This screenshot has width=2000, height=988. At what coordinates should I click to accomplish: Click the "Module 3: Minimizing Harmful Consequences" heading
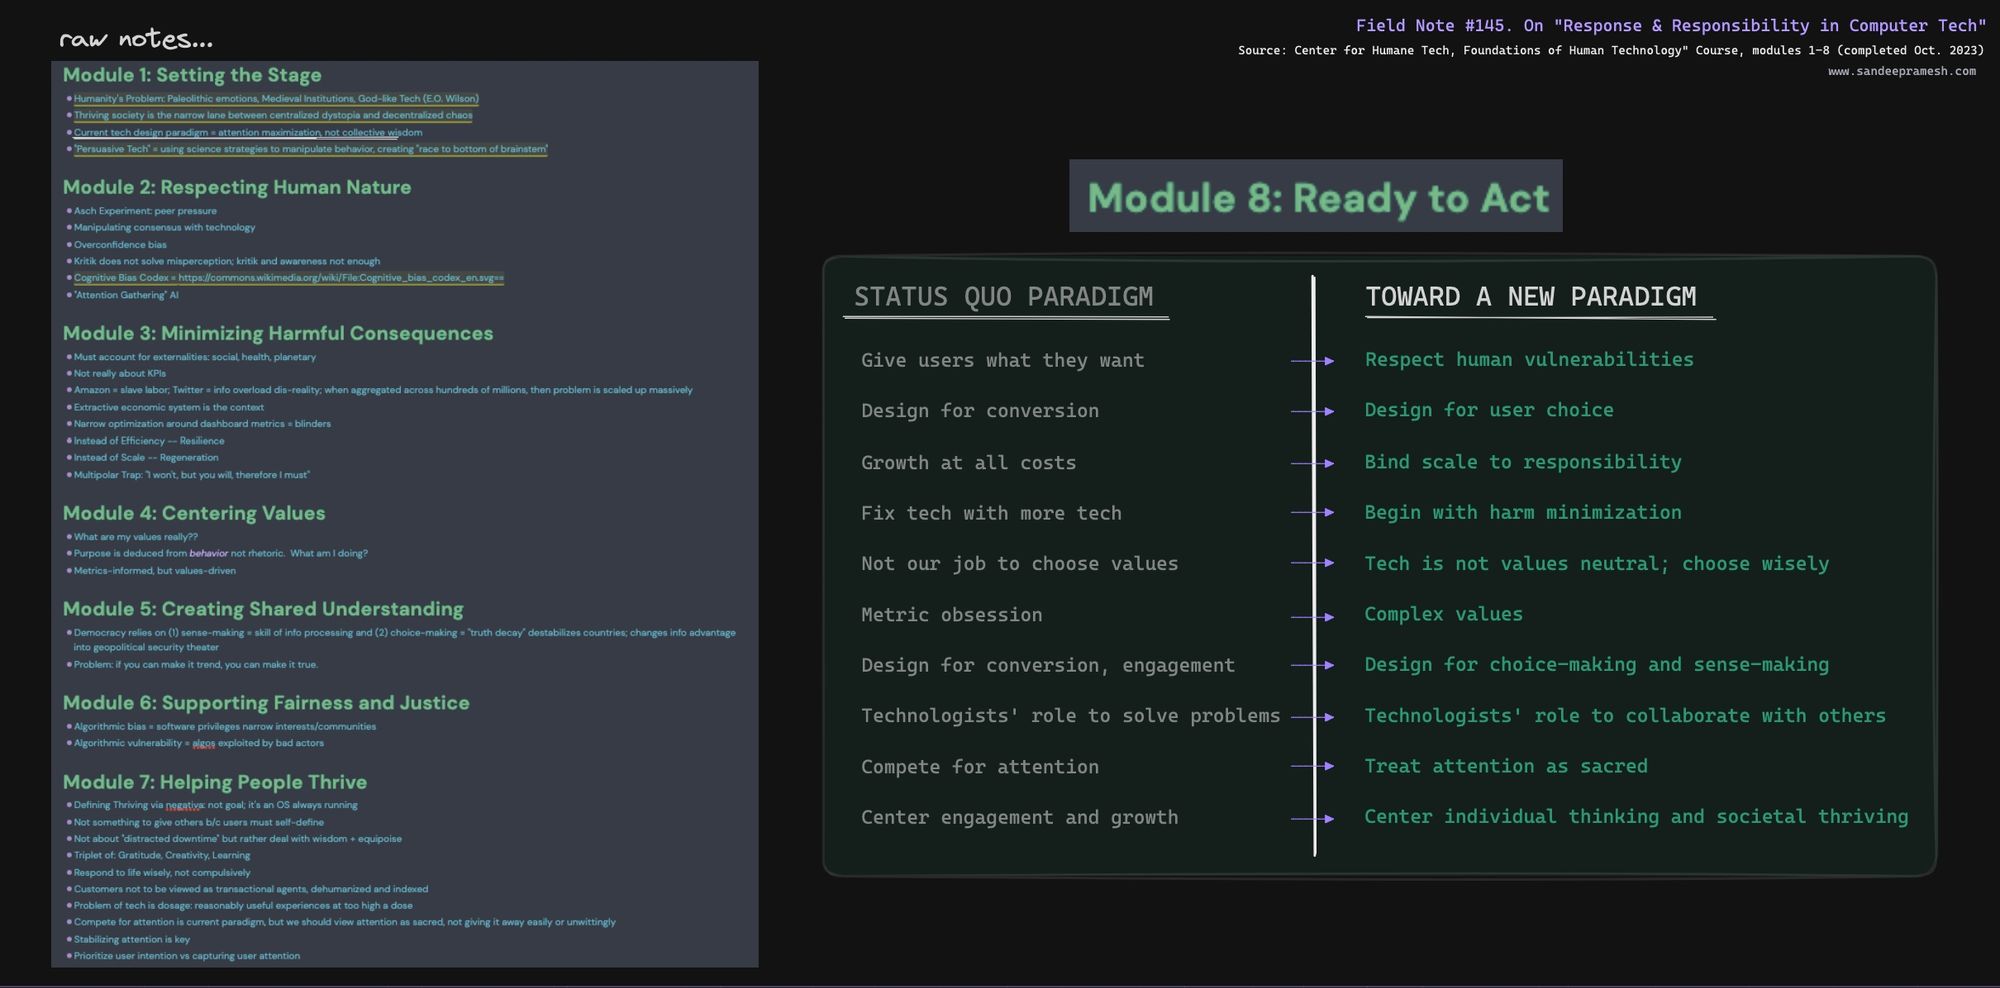tap(277, 333)
